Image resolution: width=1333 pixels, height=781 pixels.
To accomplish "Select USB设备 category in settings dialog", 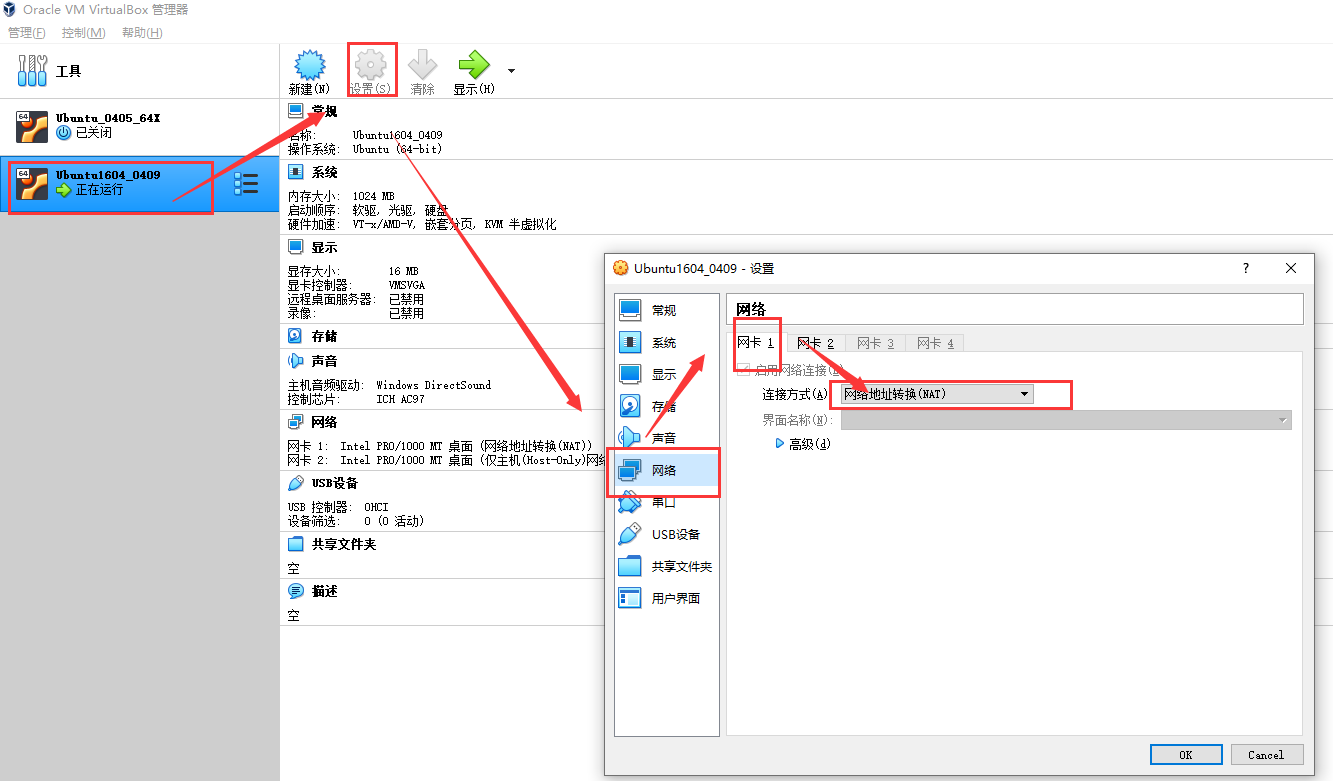I will (x=666, y=534).
